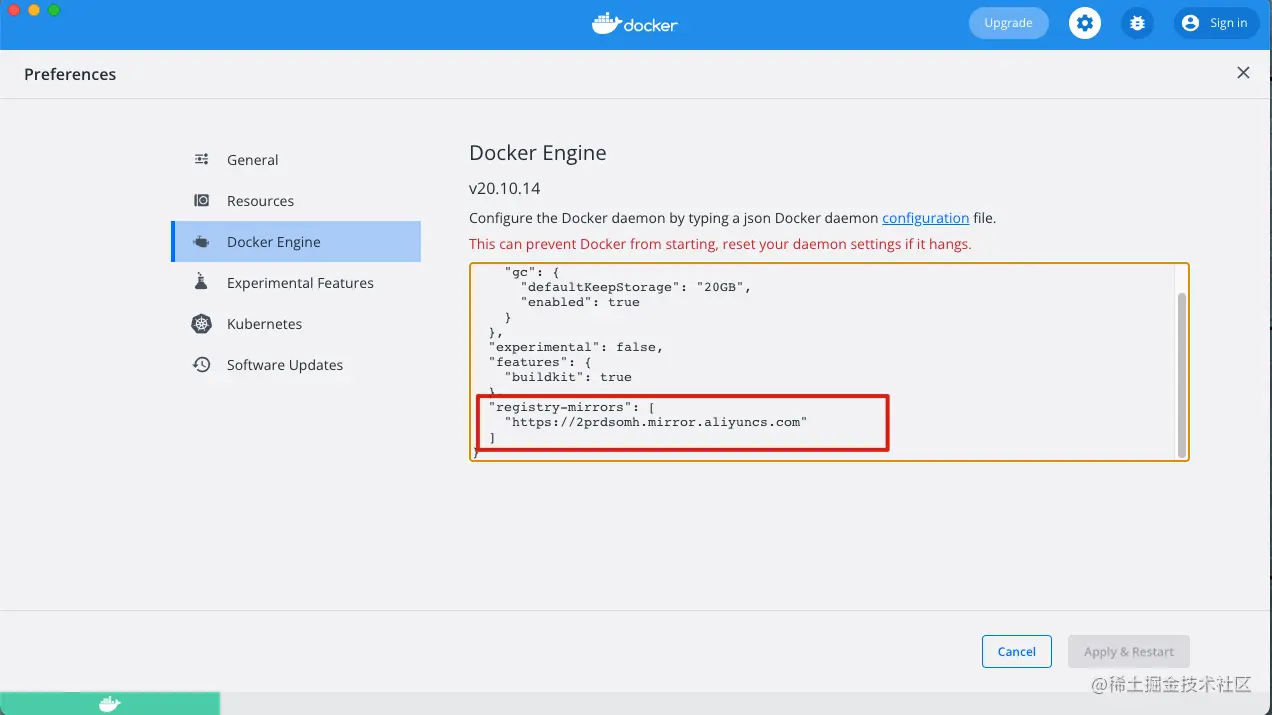The width and height of the screenshot is (1272, 715).
Task: Click the Cancel button
Action: click(1016, 651)
